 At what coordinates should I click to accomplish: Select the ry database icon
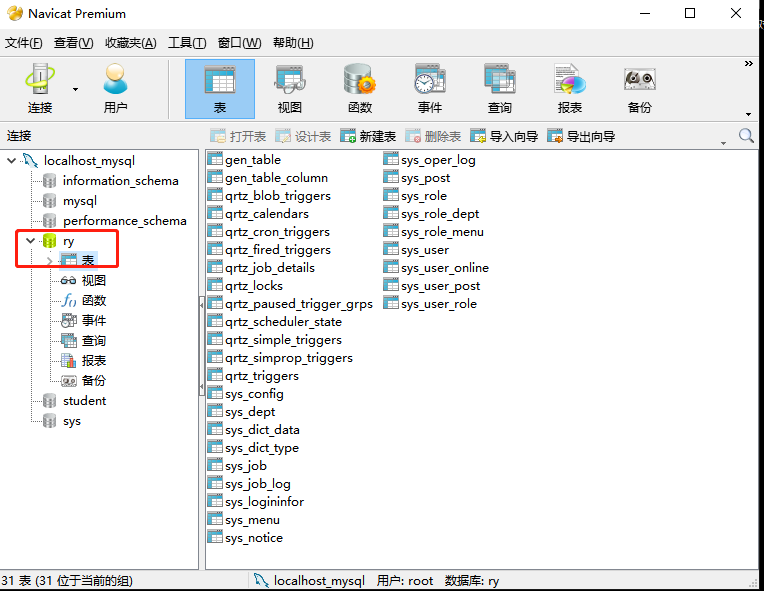coord(50,241)
